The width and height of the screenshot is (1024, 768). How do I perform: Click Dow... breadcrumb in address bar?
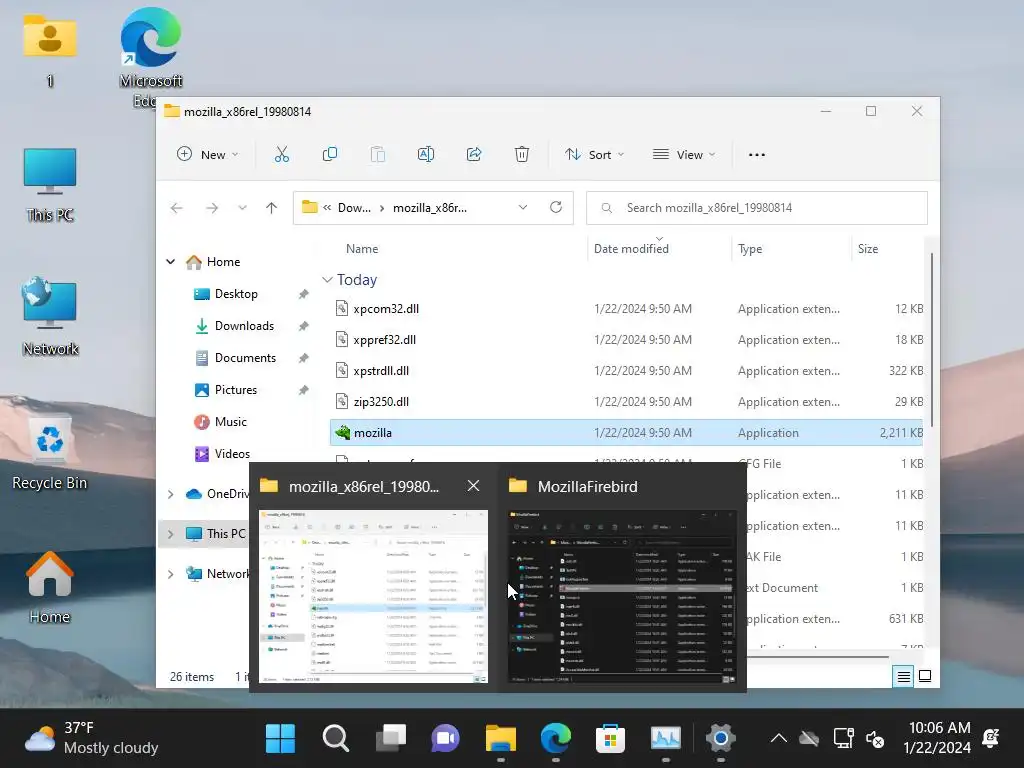pyautogui.click(x=354, y=208)
